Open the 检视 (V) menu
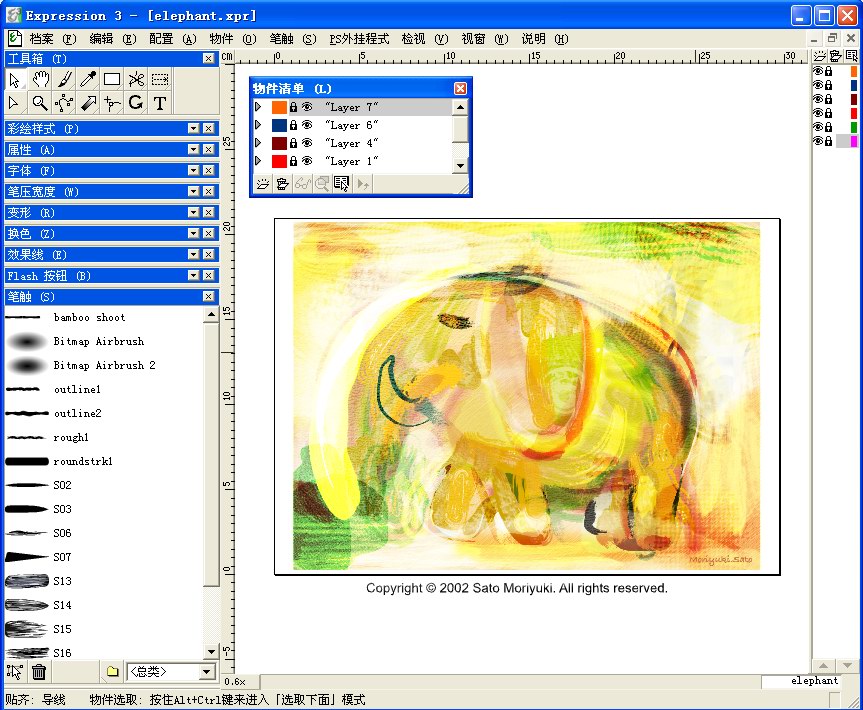 tap(424, 39)
